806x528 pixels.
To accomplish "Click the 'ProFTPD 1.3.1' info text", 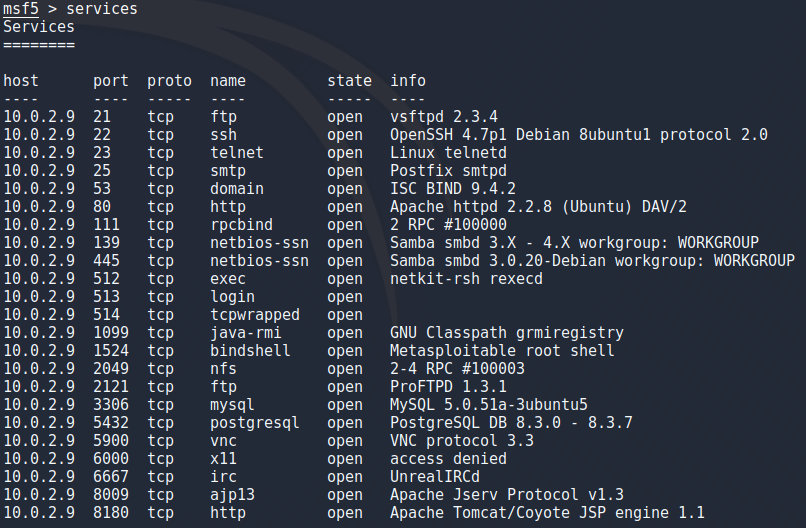I will [x=448, y=387].
